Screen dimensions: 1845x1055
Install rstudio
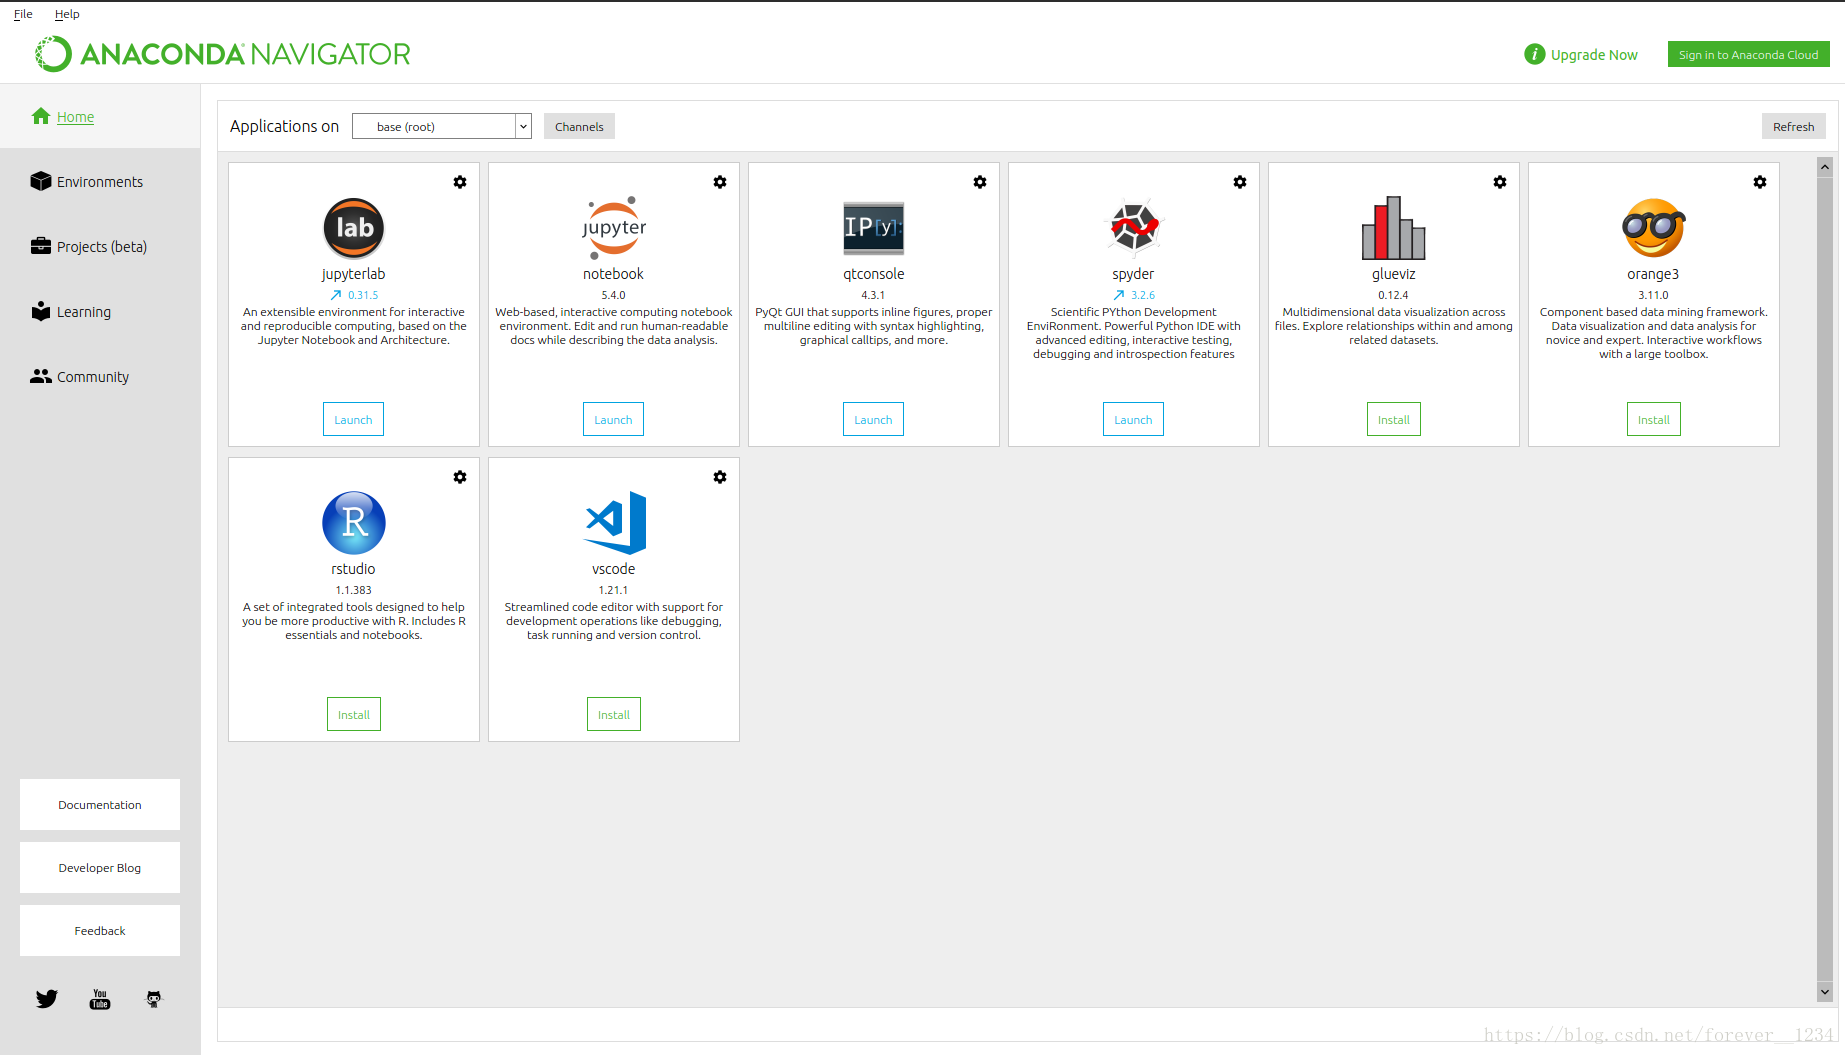pos(354,714)
